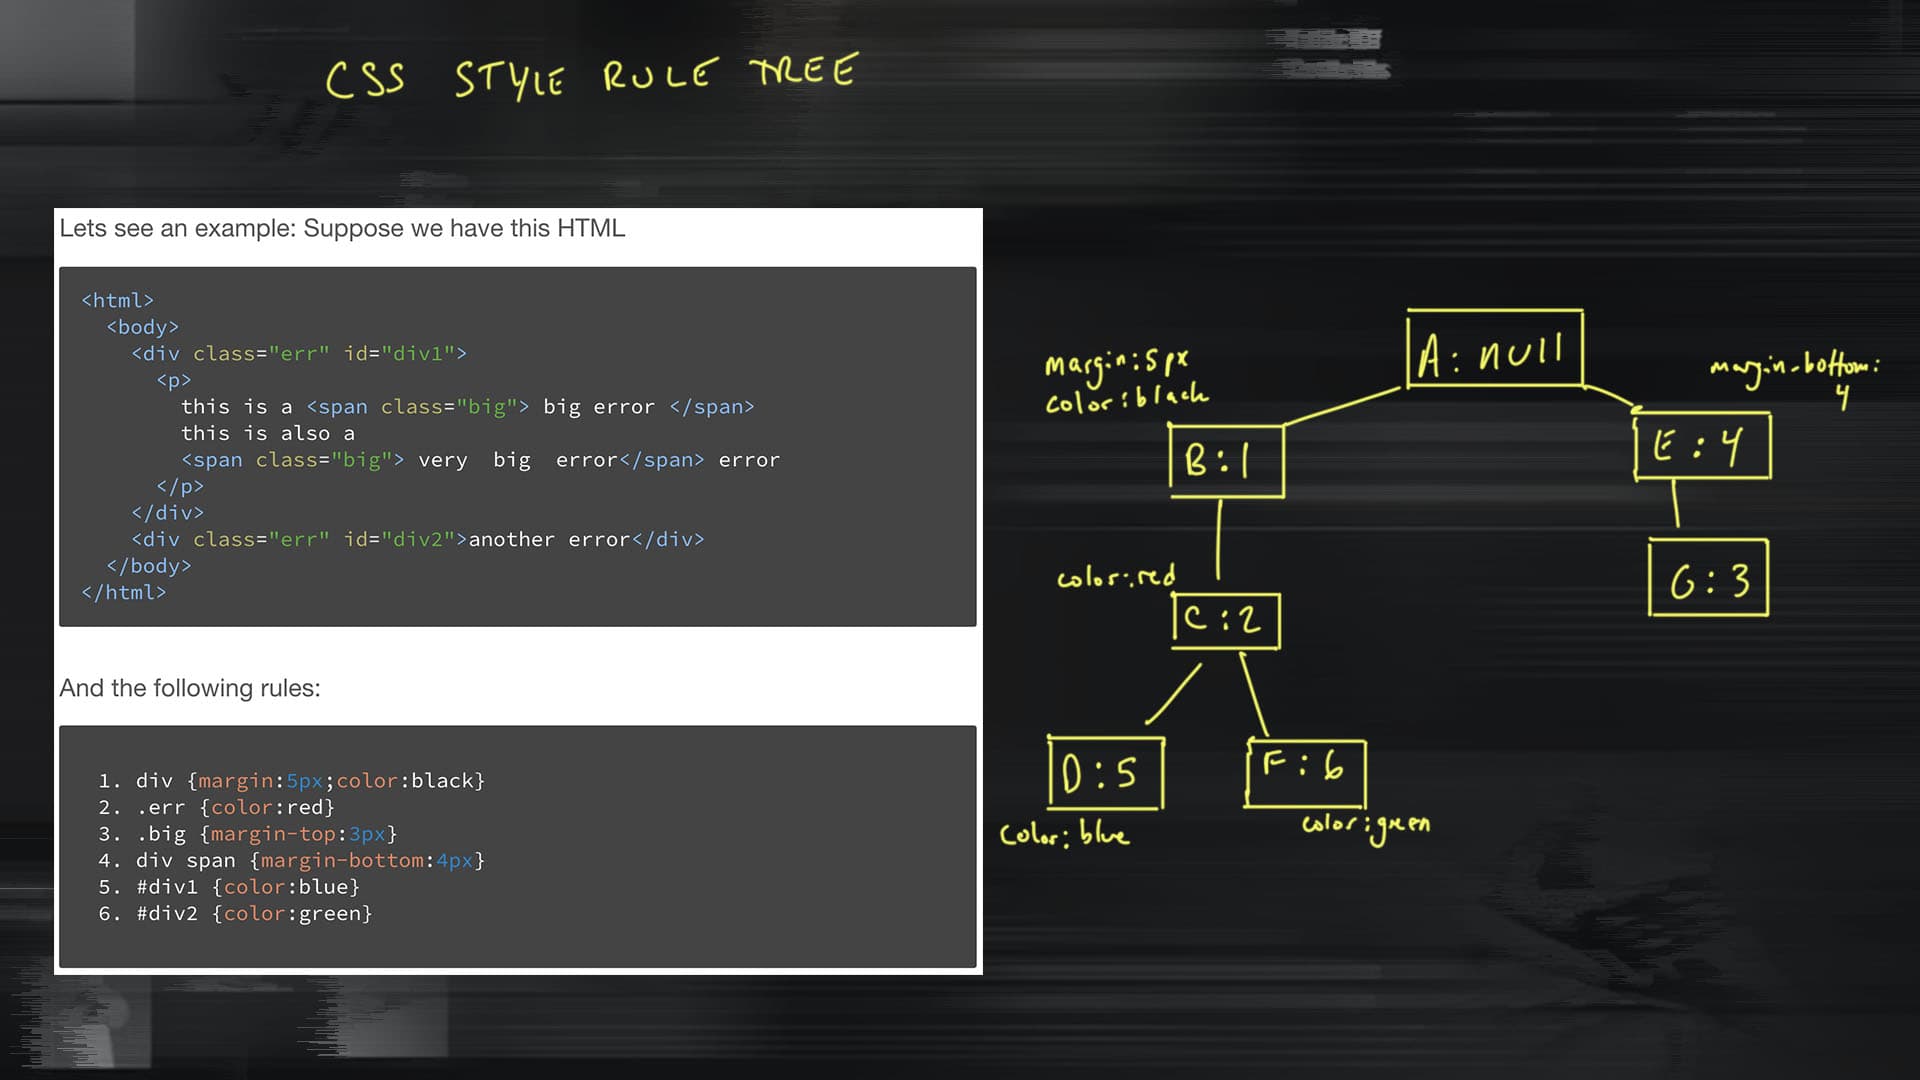The image size is (1920, 1080).
Task: Click the 'CSS Style Rule Tree' handwritten title
Action: click(592, 76)
